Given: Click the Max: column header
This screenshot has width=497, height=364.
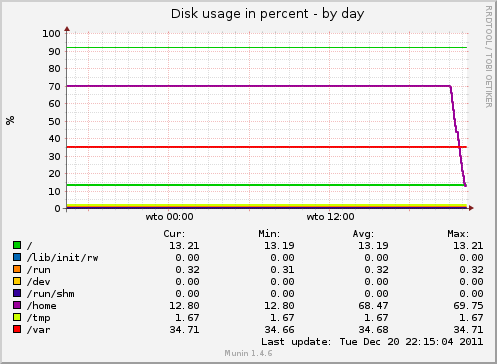Looking at the screenshot, I should (x=458, y=234).
